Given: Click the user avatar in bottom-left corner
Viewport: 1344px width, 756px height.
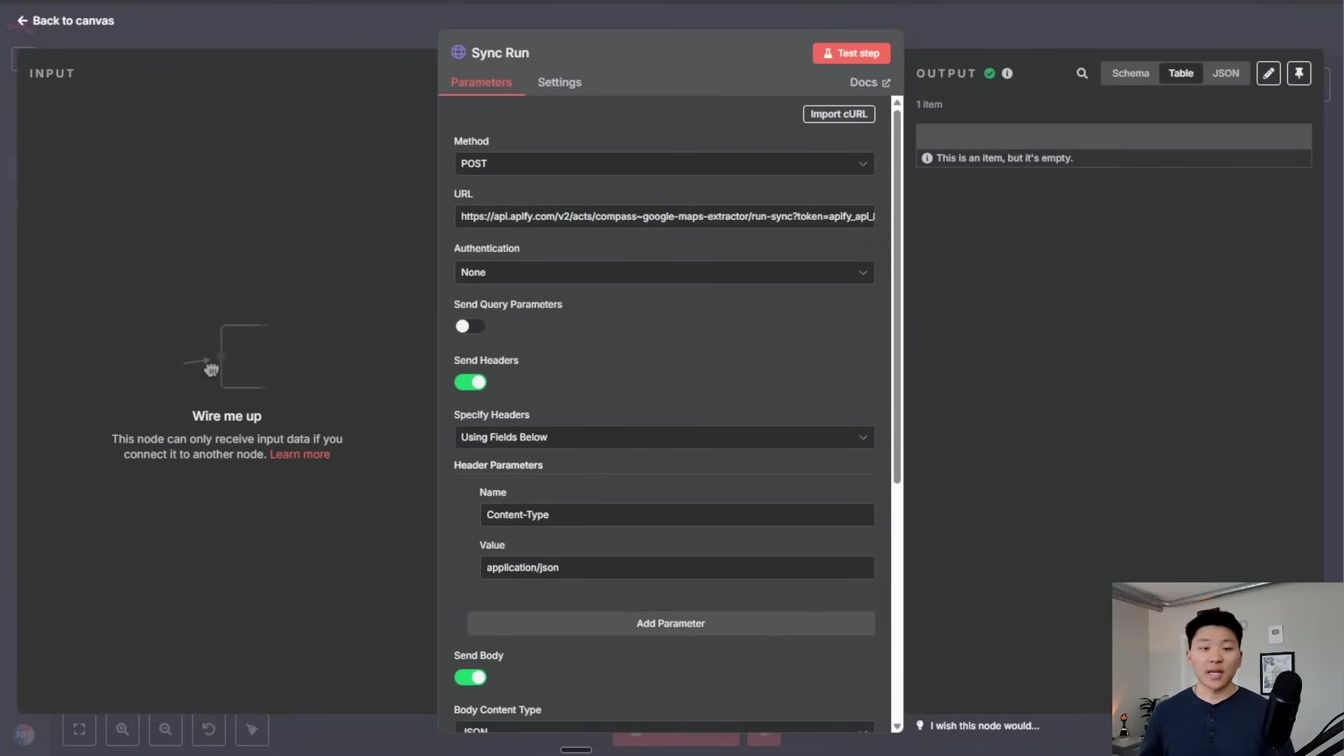Looking at the screenshot, I should pyautogui.click(x=24, y=734).
